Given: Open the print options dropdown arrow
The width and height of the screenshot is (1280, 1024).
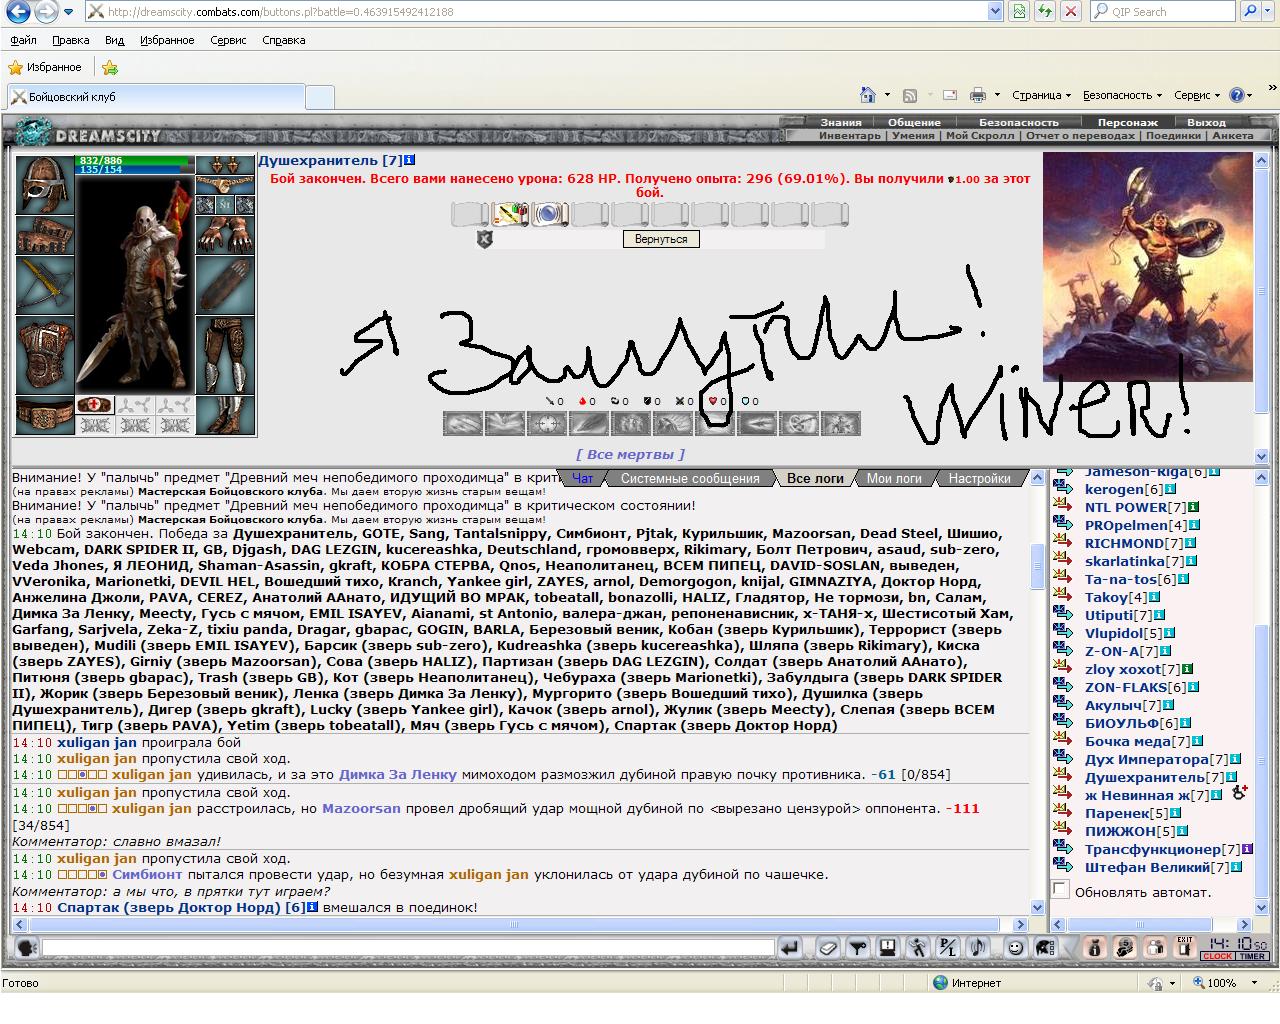Looking at the screenshot, I should point(997,95).
